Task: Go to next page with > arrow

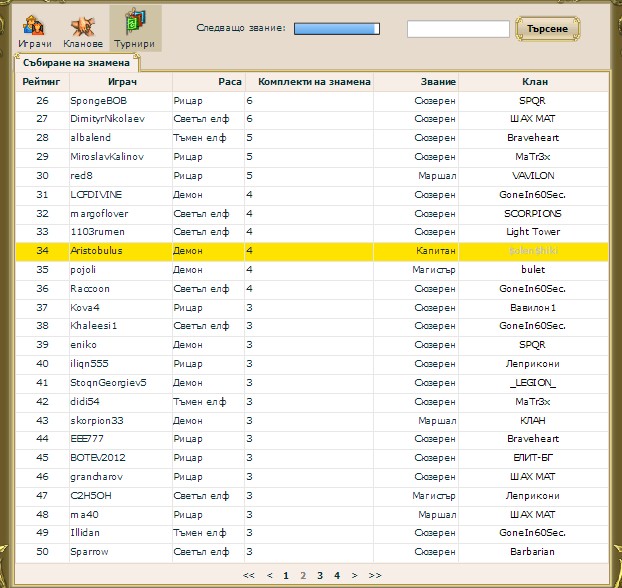Action: [355, 576]
